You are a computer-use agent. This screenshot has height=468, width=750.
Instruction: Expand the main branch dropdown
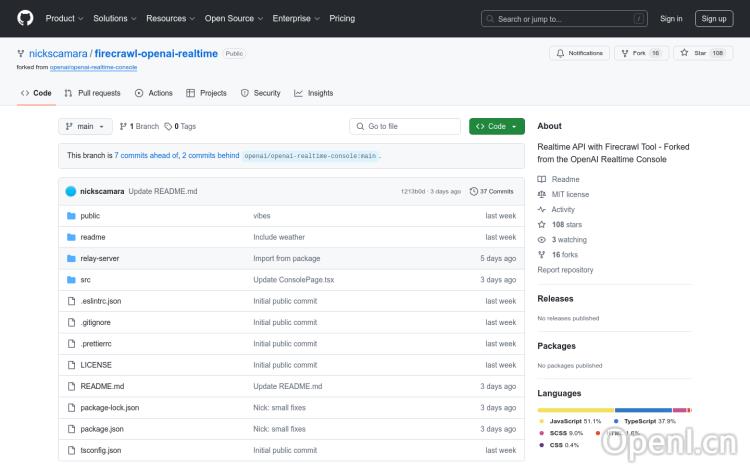(84, 126)
